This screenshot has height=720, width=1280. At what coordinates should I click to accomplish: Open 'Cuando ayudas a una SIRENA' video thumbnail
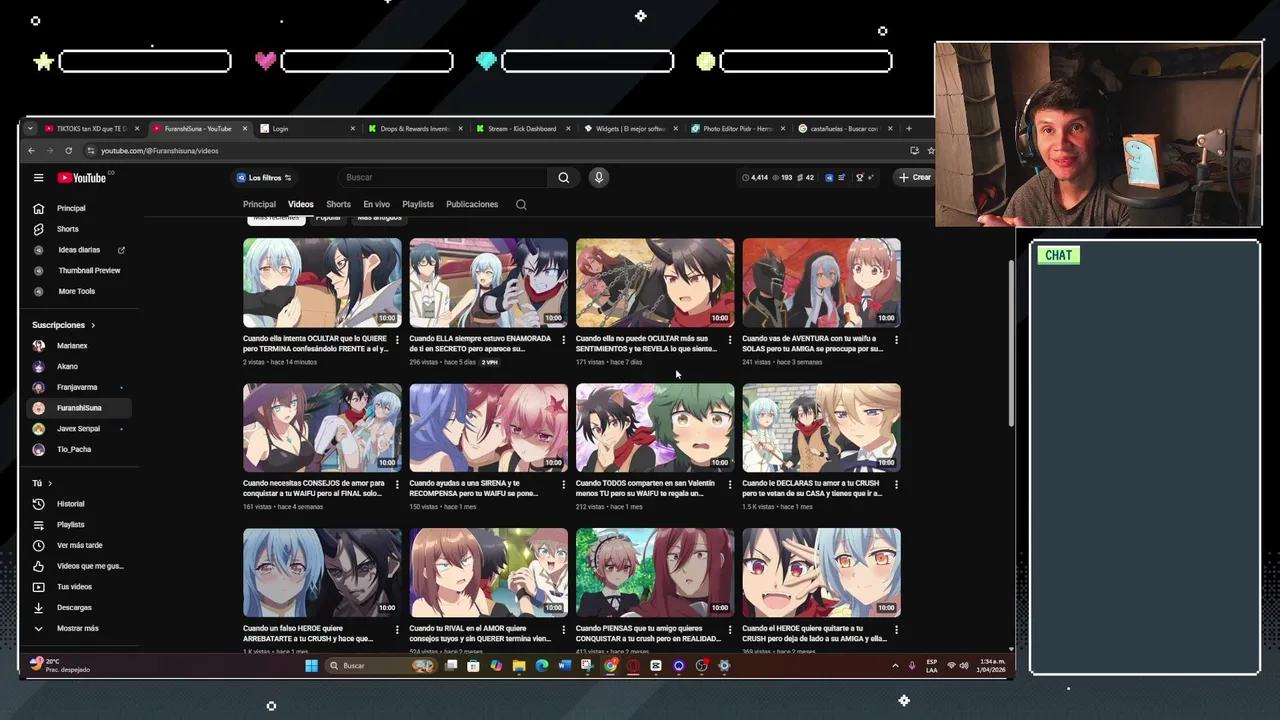[x=488, y=427]
